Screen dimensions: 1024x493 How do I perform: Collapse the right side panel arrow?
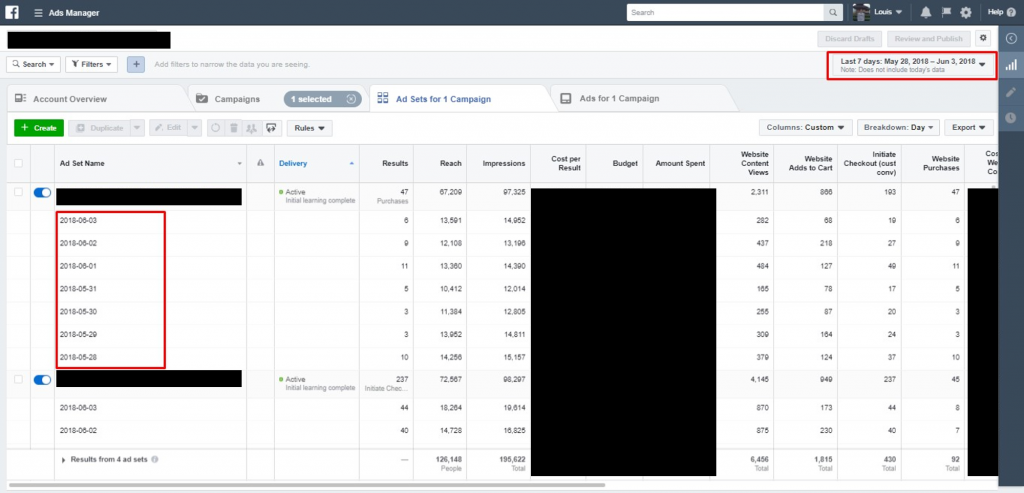tap(1011, 39)
